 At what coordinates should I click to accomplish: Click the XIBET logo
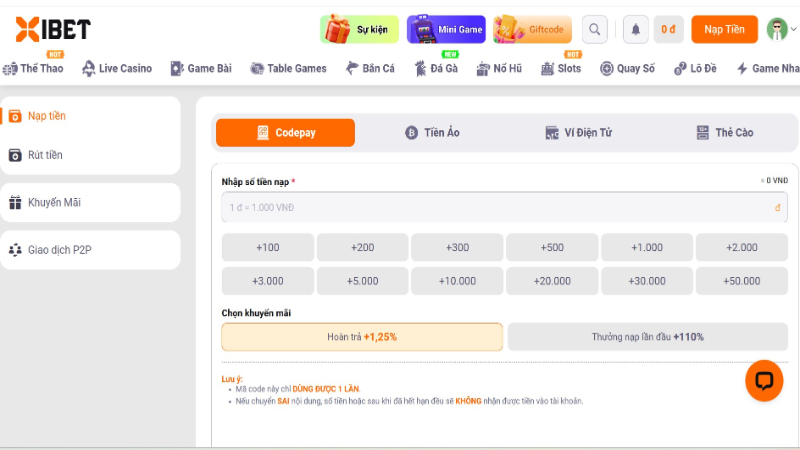tap(53, 29)
